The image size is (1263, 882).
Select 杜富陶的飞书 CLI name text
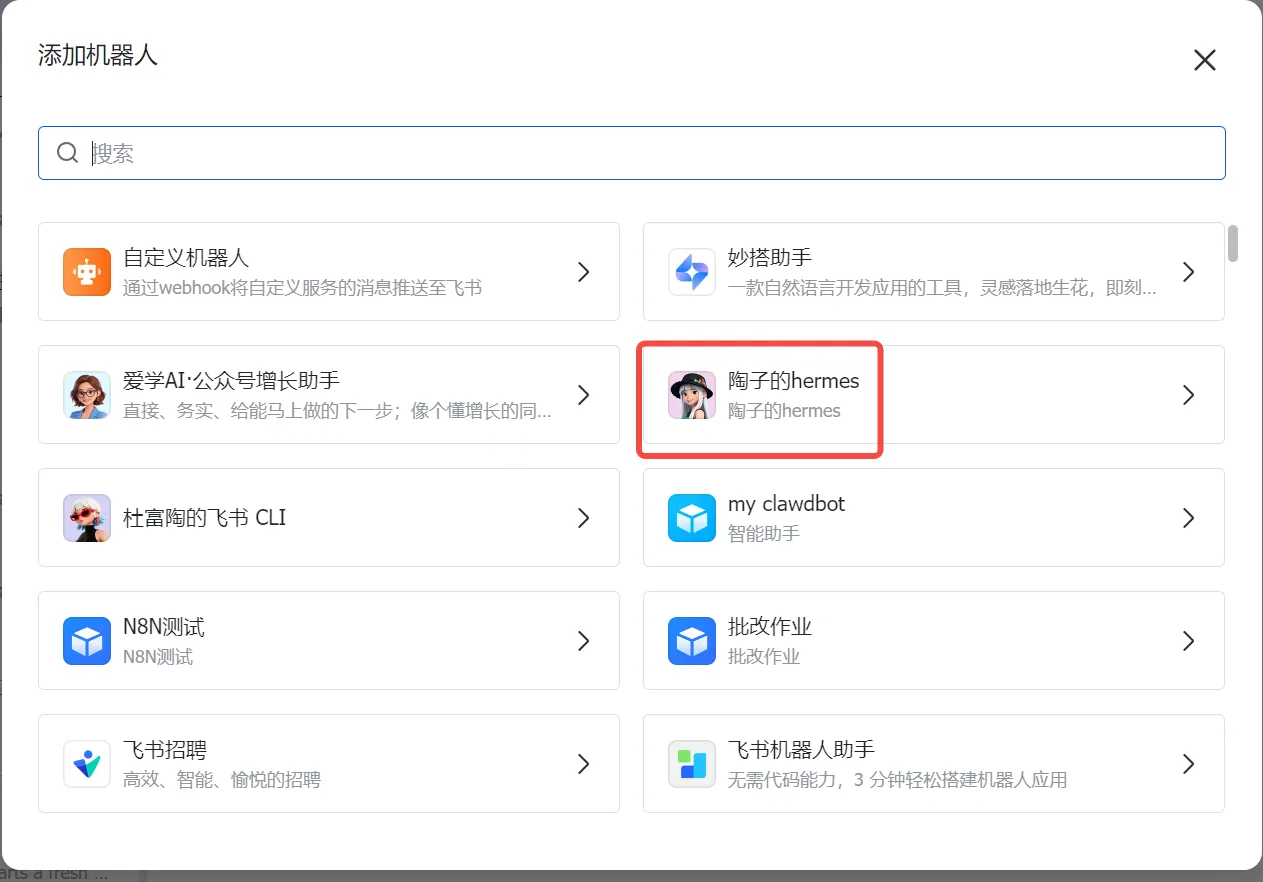(205, 518)
